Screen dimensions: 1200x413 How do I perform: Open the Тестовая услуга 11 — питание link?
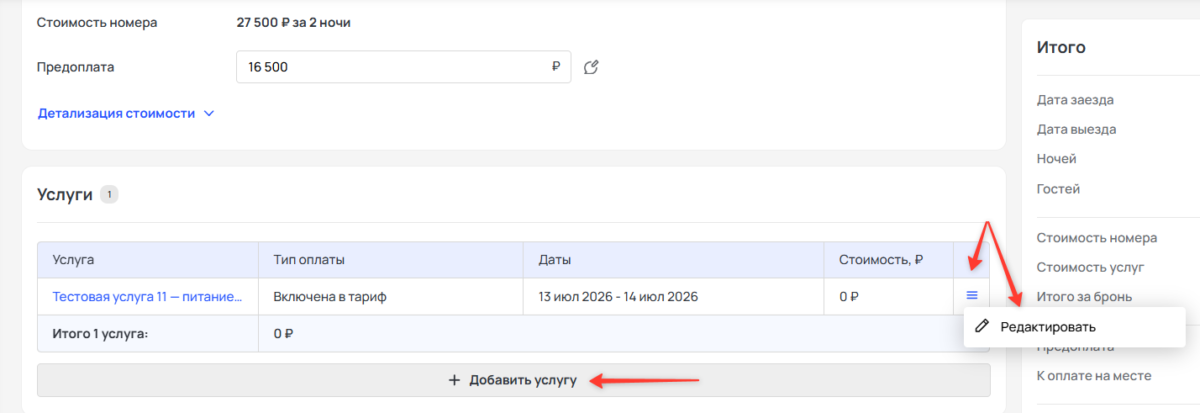point(147,296)
